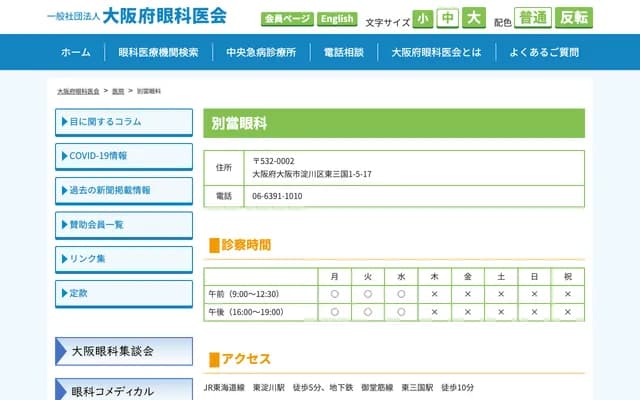Image resolution: width=640 pixels, height=400 pixels.
Task: Select 中央急病診療所 menu item
Action: point(260,52)
